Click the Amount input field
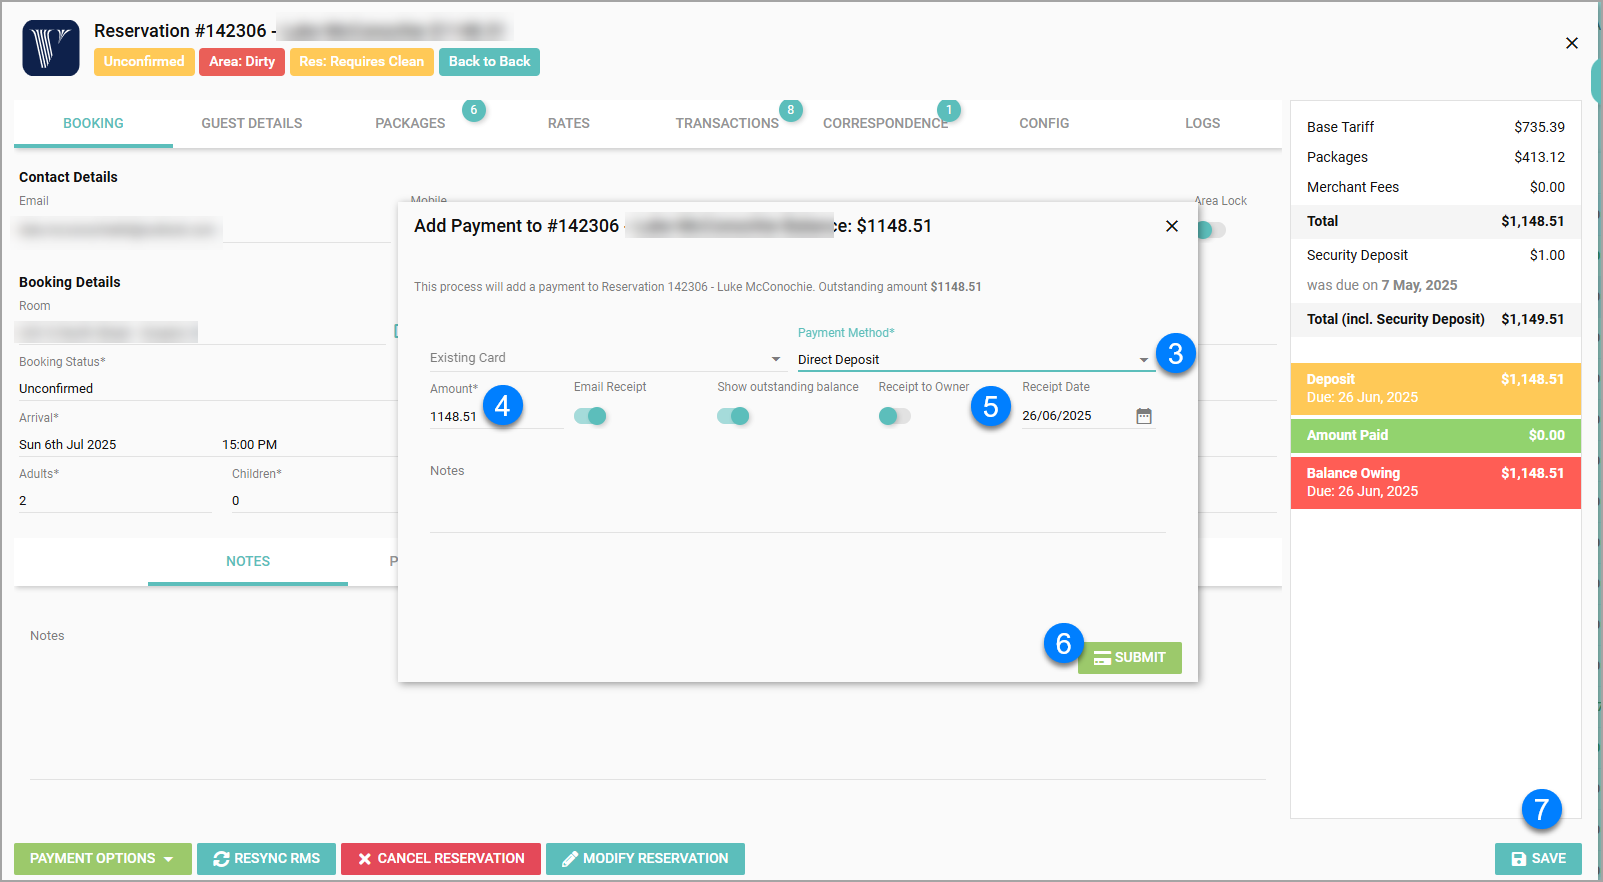1603x882 pixels. pos(455,417)
